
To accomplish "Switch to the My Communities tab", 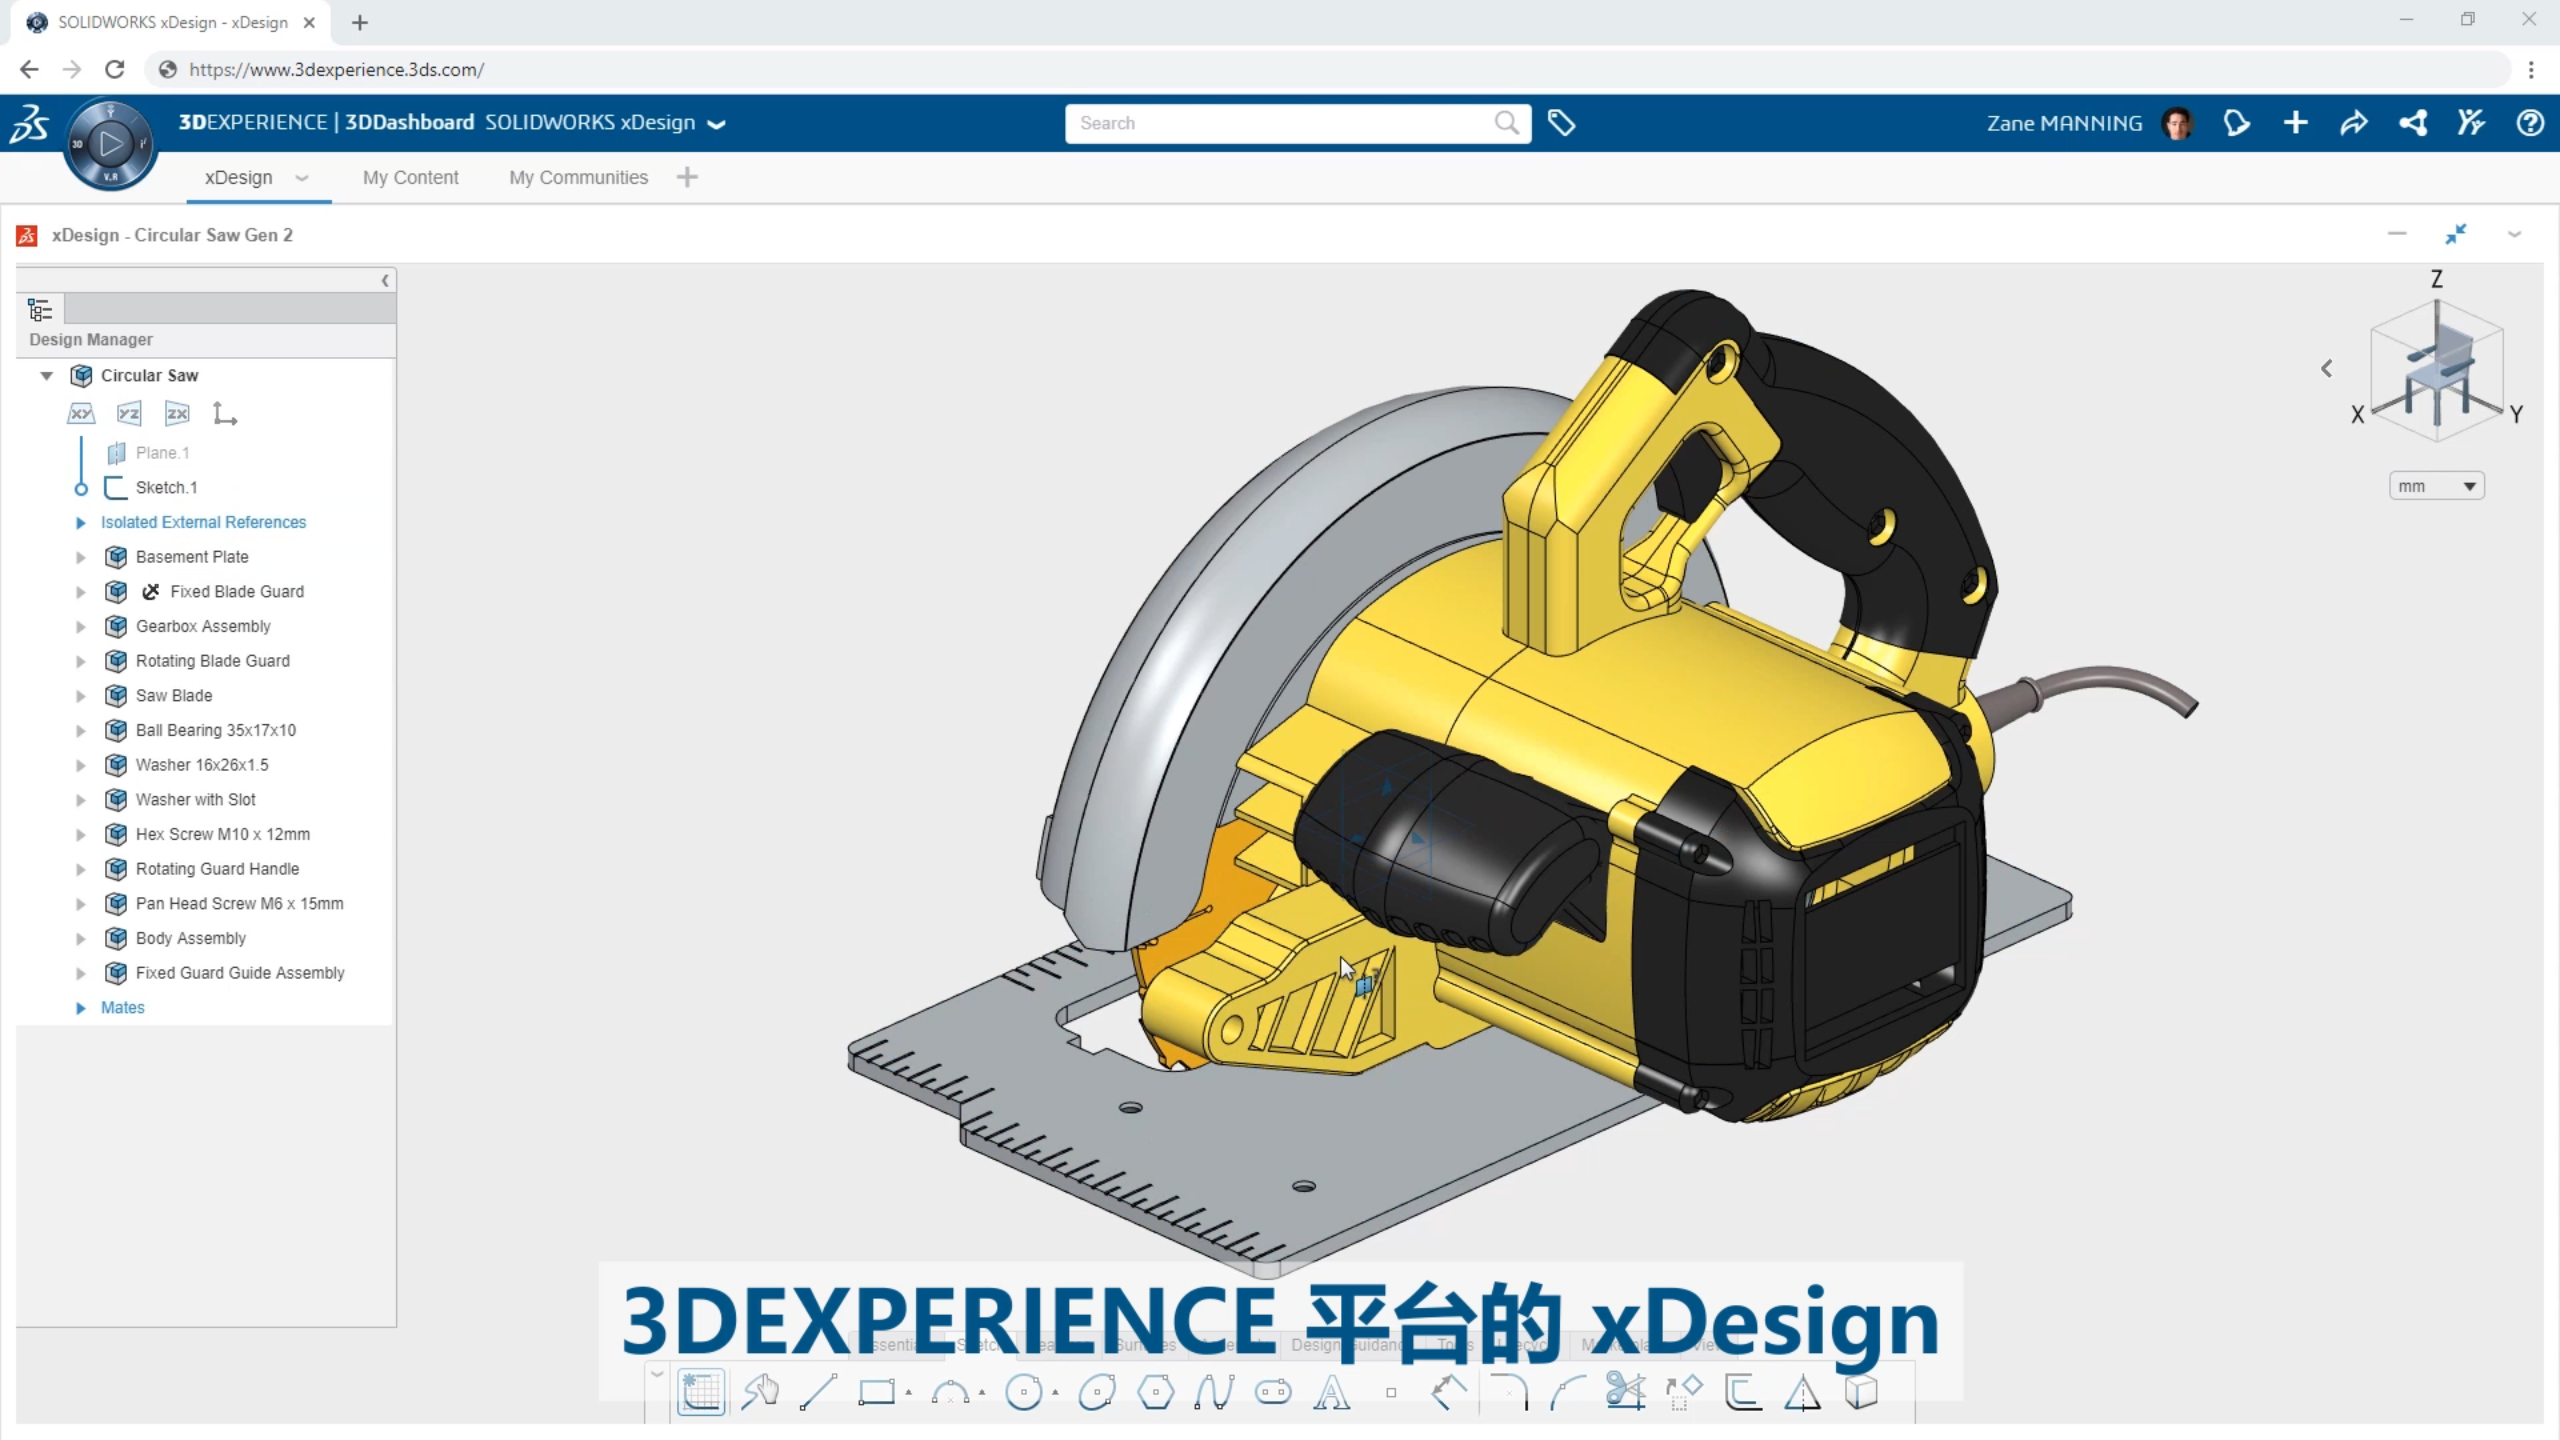I will (578, 177).
